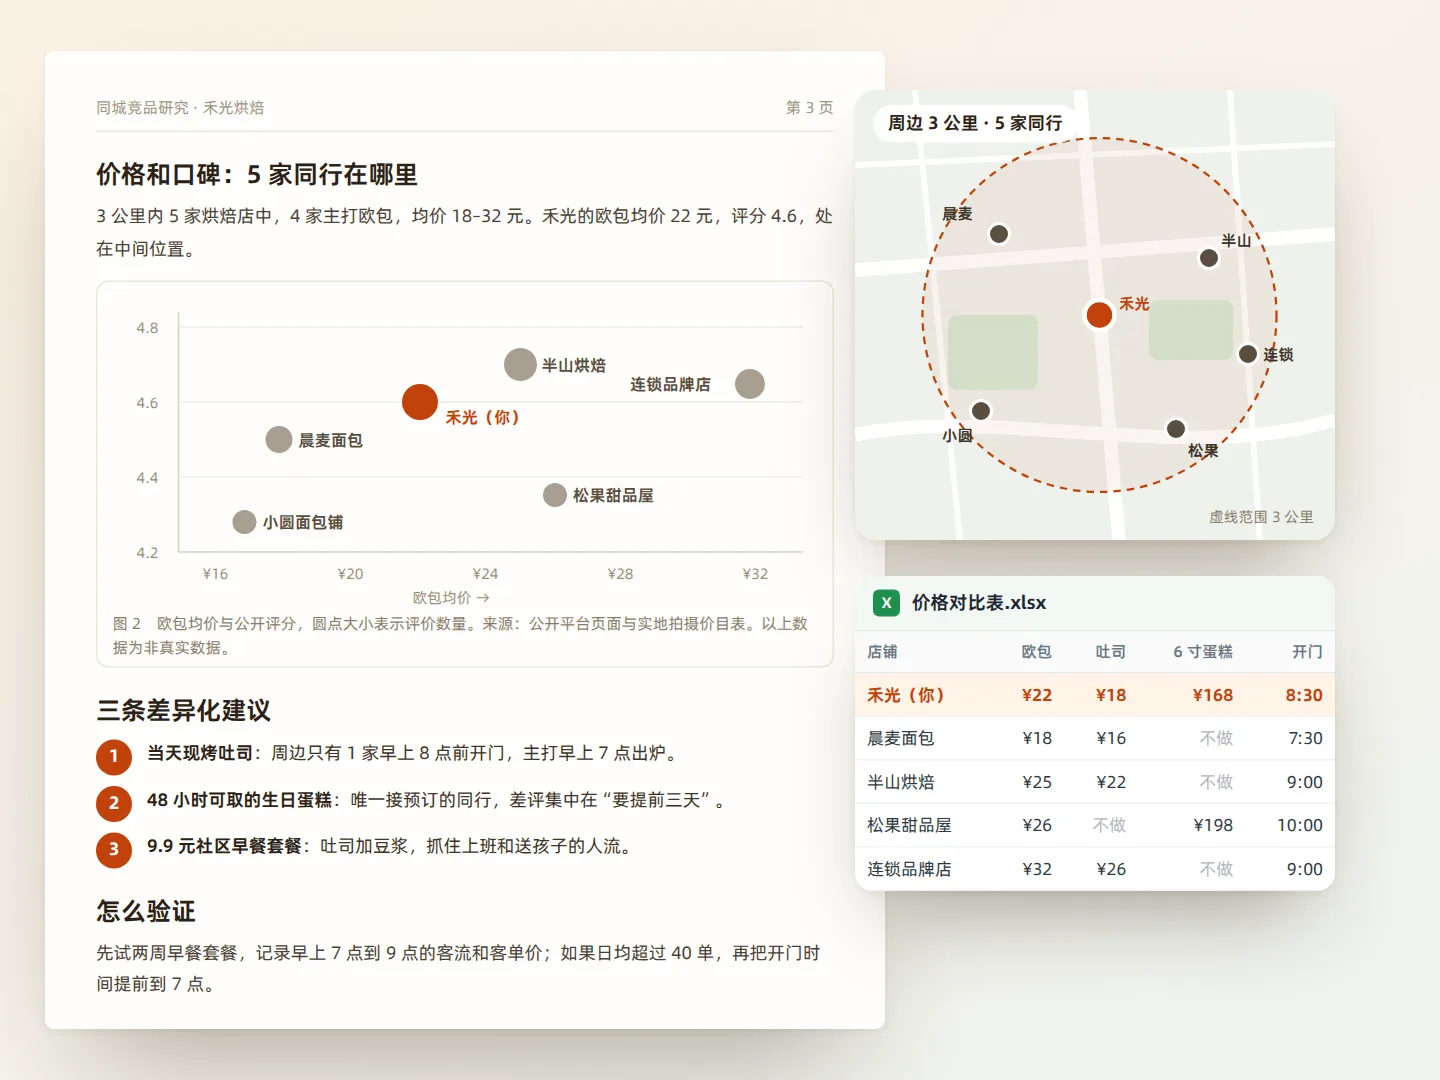Select the 晨麦 marker dot on the map
This screenshot has width=1440, height=1080.
[x=998, y=234]
